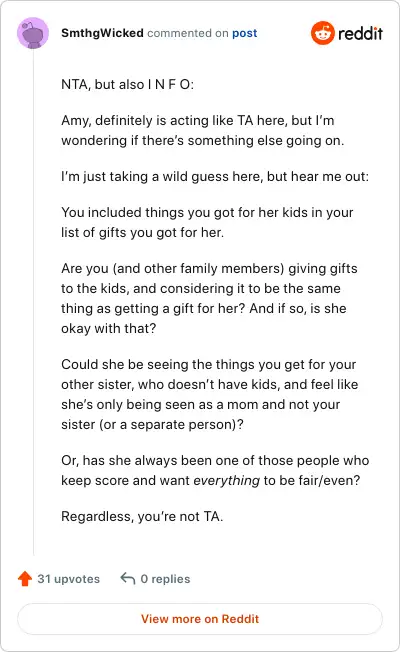Click the reddit wordmark text

(x=360, y=33)
